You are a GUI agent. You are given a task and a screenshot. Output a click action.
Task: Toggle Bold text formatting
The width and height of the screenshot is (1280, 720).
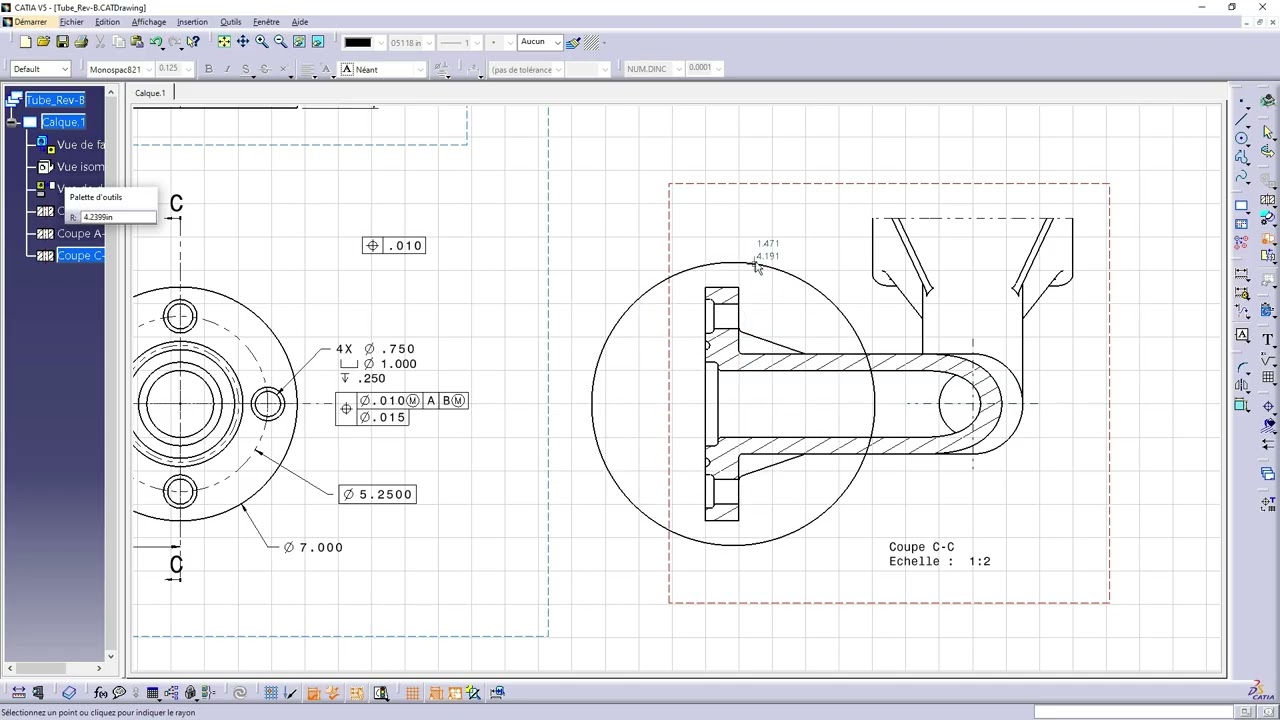click(x=208, y=69)
